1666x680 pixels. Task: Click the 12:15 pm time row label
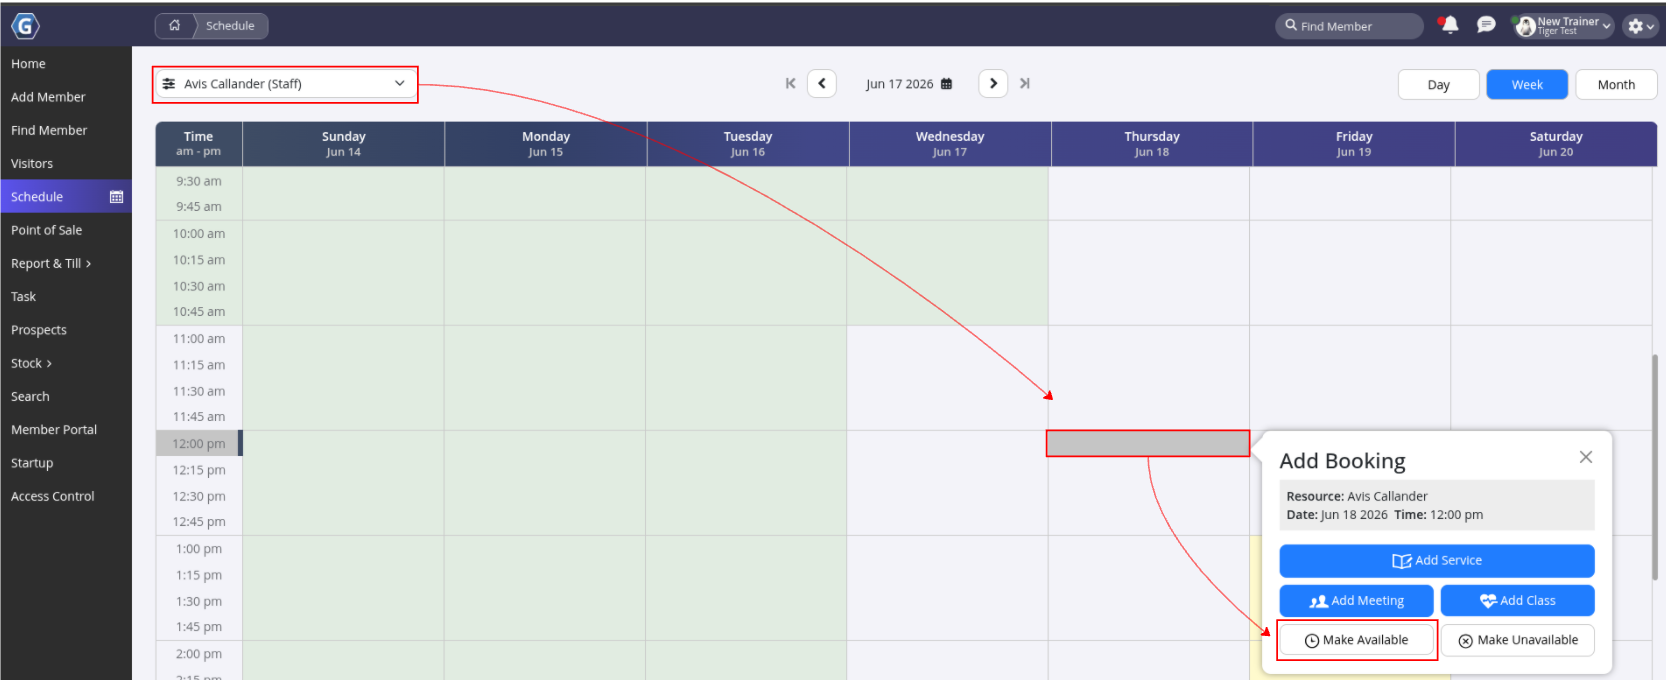pos(199,470)
